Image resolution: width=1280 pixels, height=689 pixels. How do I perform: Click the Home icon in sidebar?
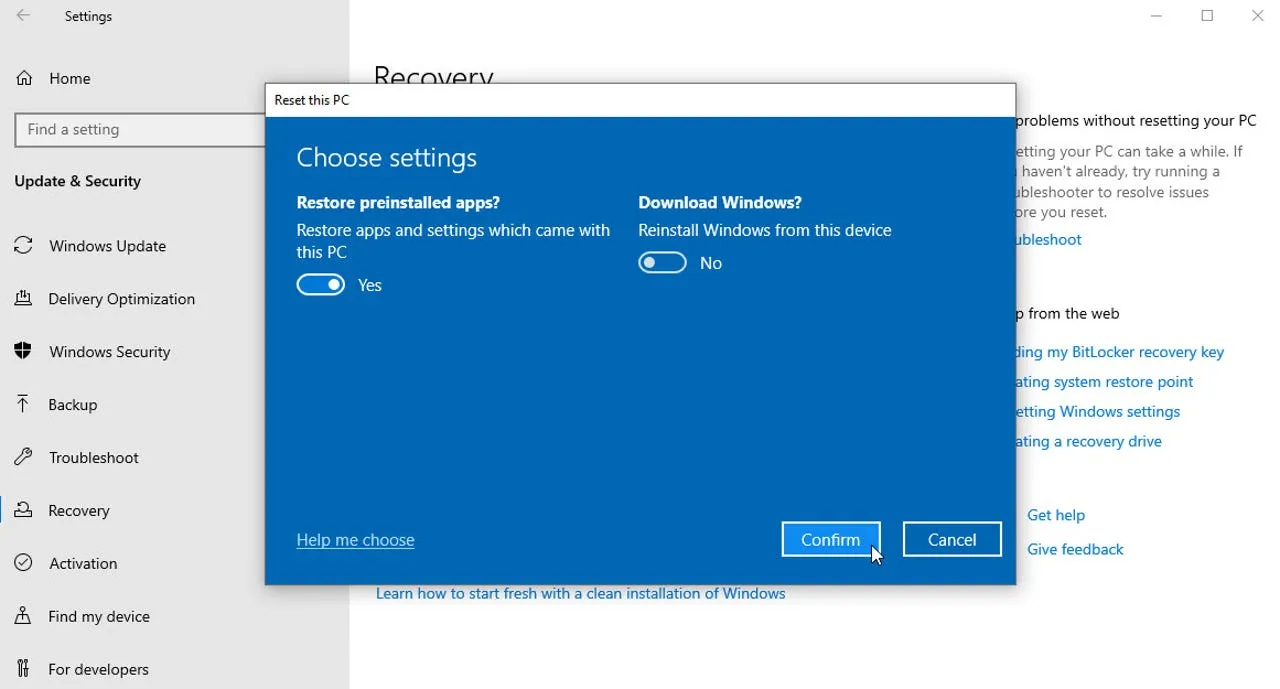click(24, 78)
